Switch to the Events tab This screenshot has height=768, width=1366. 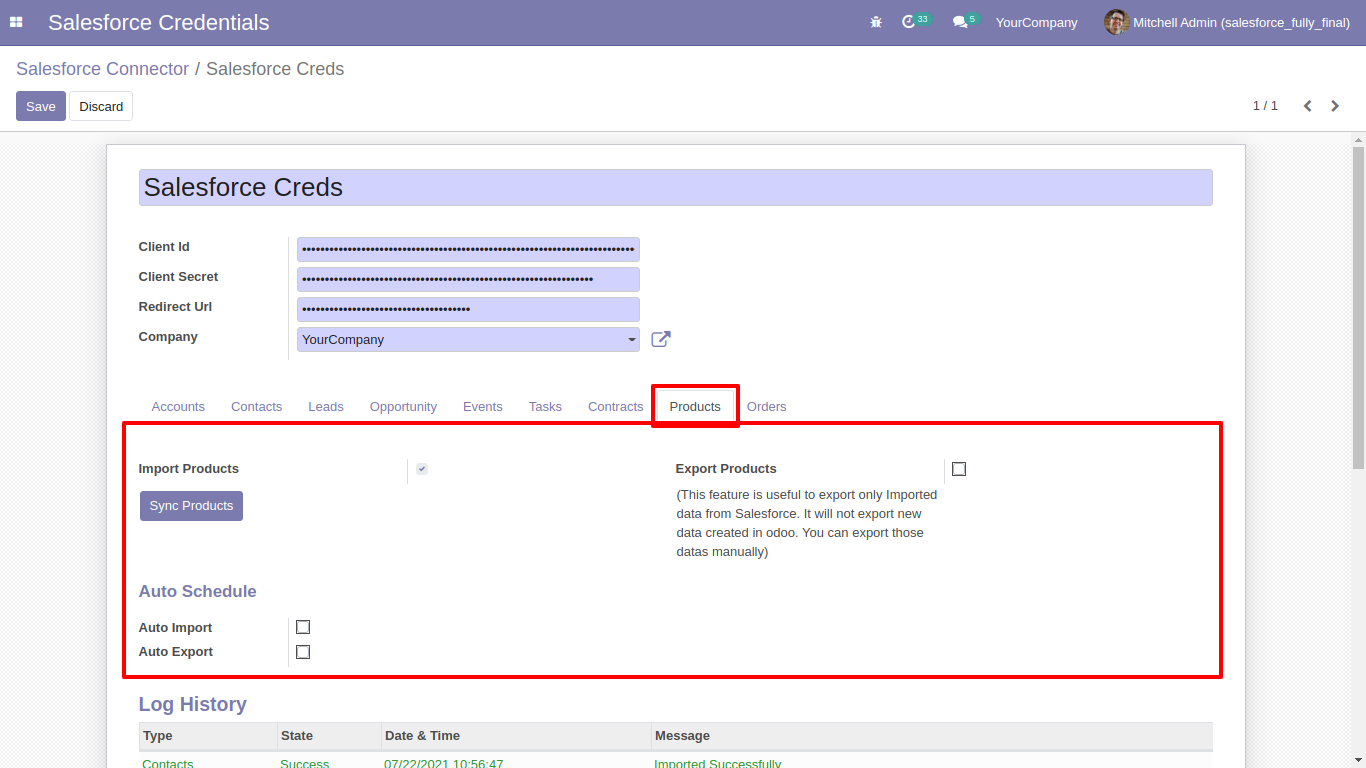(x=483, y=407)
